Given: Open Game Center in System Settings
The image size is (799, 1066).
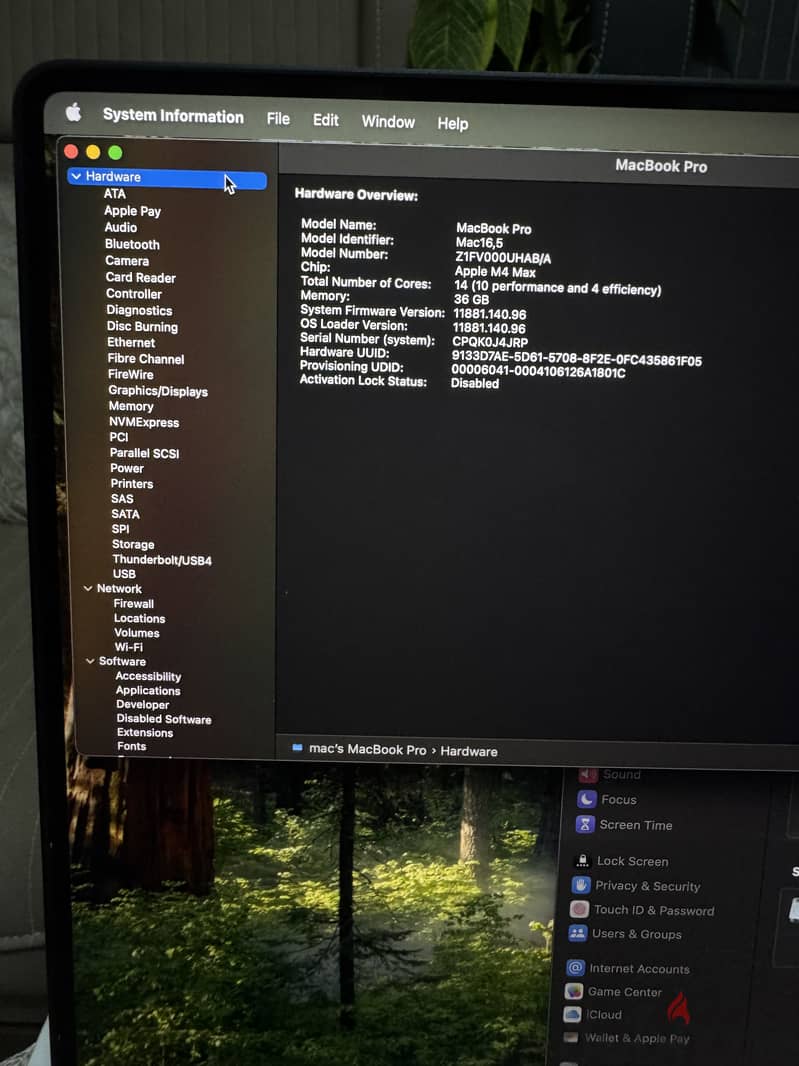Looking at the screenshot, I should point(613,992).
